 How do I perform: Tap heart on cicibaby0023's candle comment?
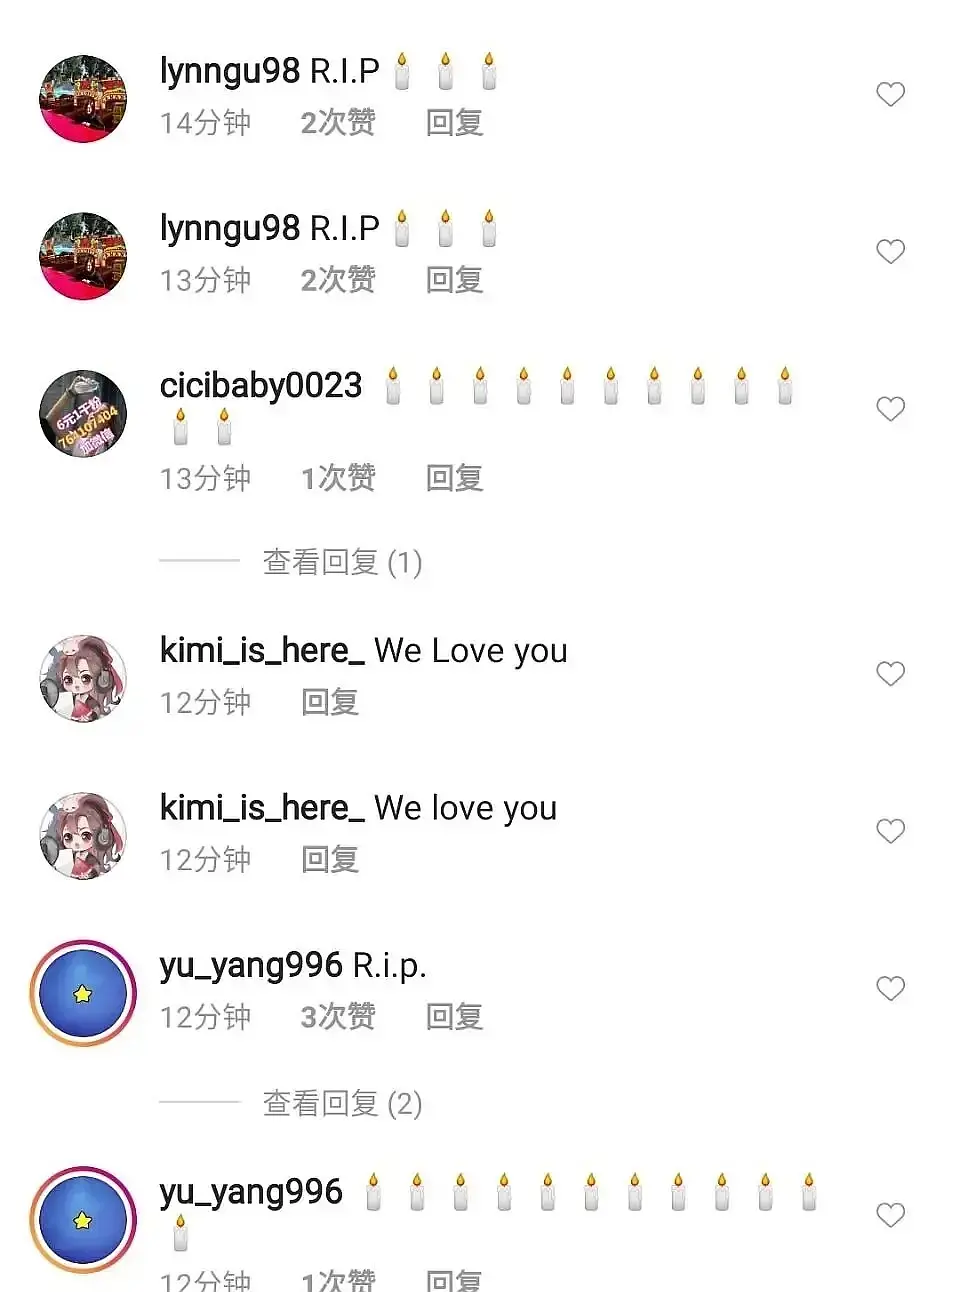click(890, 409)
